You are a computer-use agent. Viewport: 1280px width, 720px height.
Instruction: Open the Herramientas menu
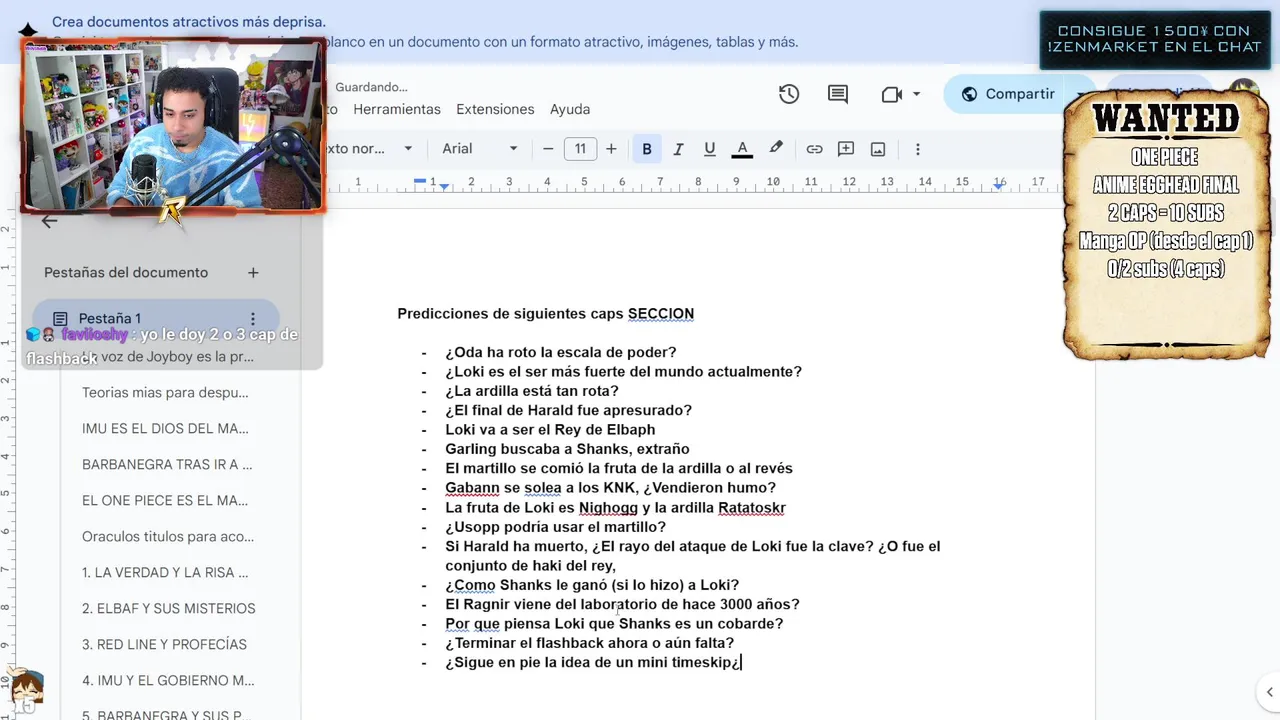397,109
